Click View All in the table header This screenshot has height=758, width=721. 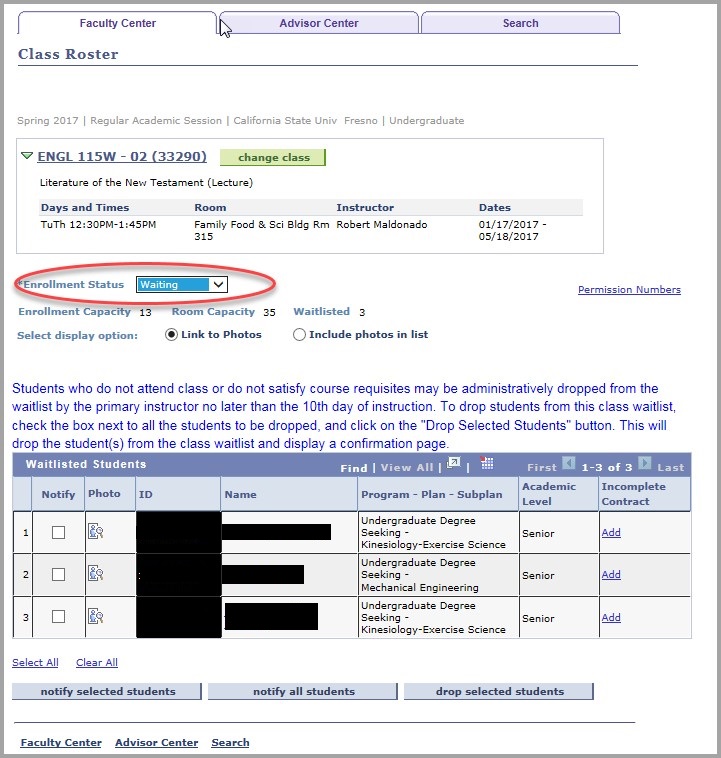pos(407,467)
